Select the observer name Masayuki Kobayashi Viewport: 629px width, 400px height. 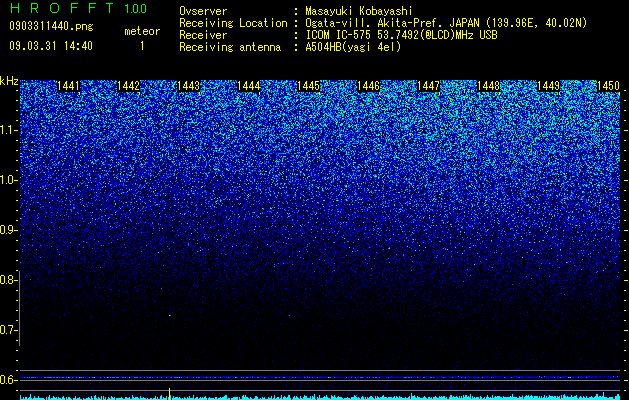click(x=359, y=11)
